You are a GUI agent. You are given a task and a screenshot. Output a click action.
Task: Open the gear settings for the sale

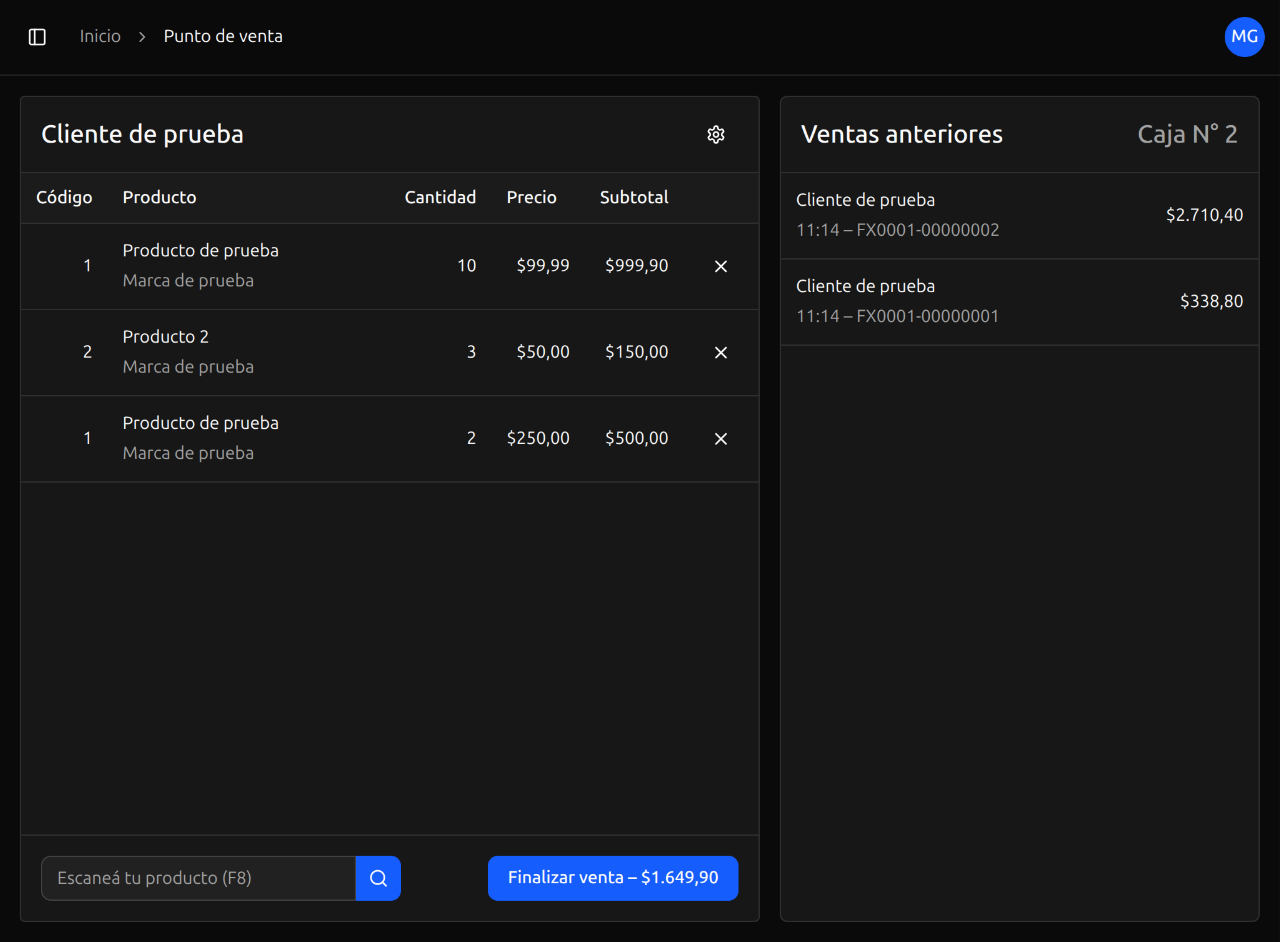pos(715,135)
